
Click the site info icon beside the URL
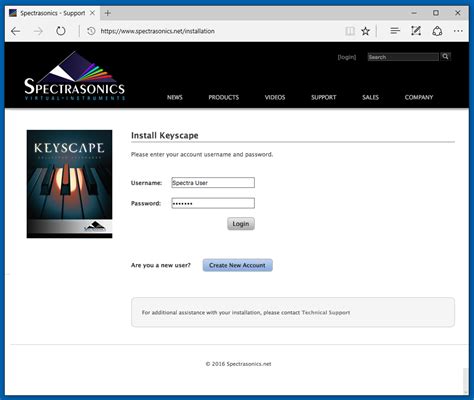pyautogui.click(x=91, y=31)
